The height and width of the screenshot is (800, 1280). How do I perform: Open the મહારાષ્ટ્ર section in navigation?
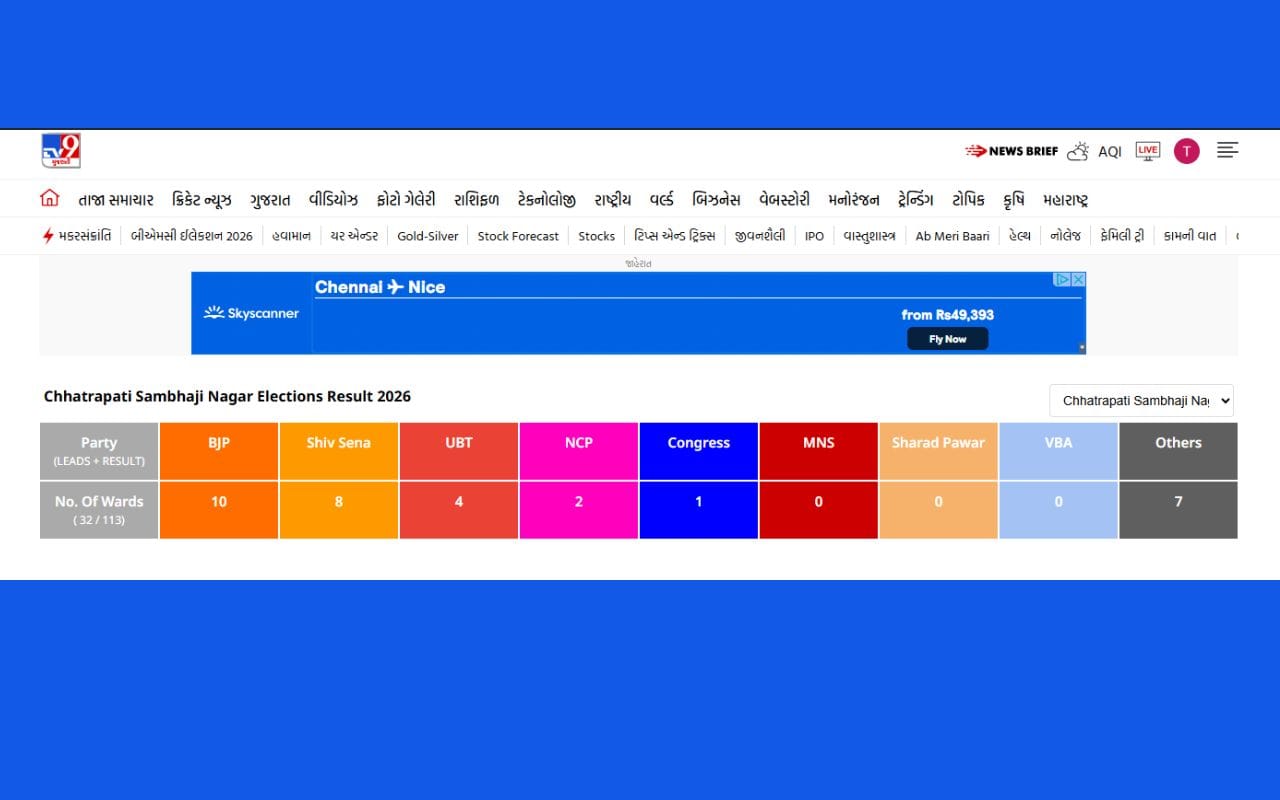[x=1065, y=199]
